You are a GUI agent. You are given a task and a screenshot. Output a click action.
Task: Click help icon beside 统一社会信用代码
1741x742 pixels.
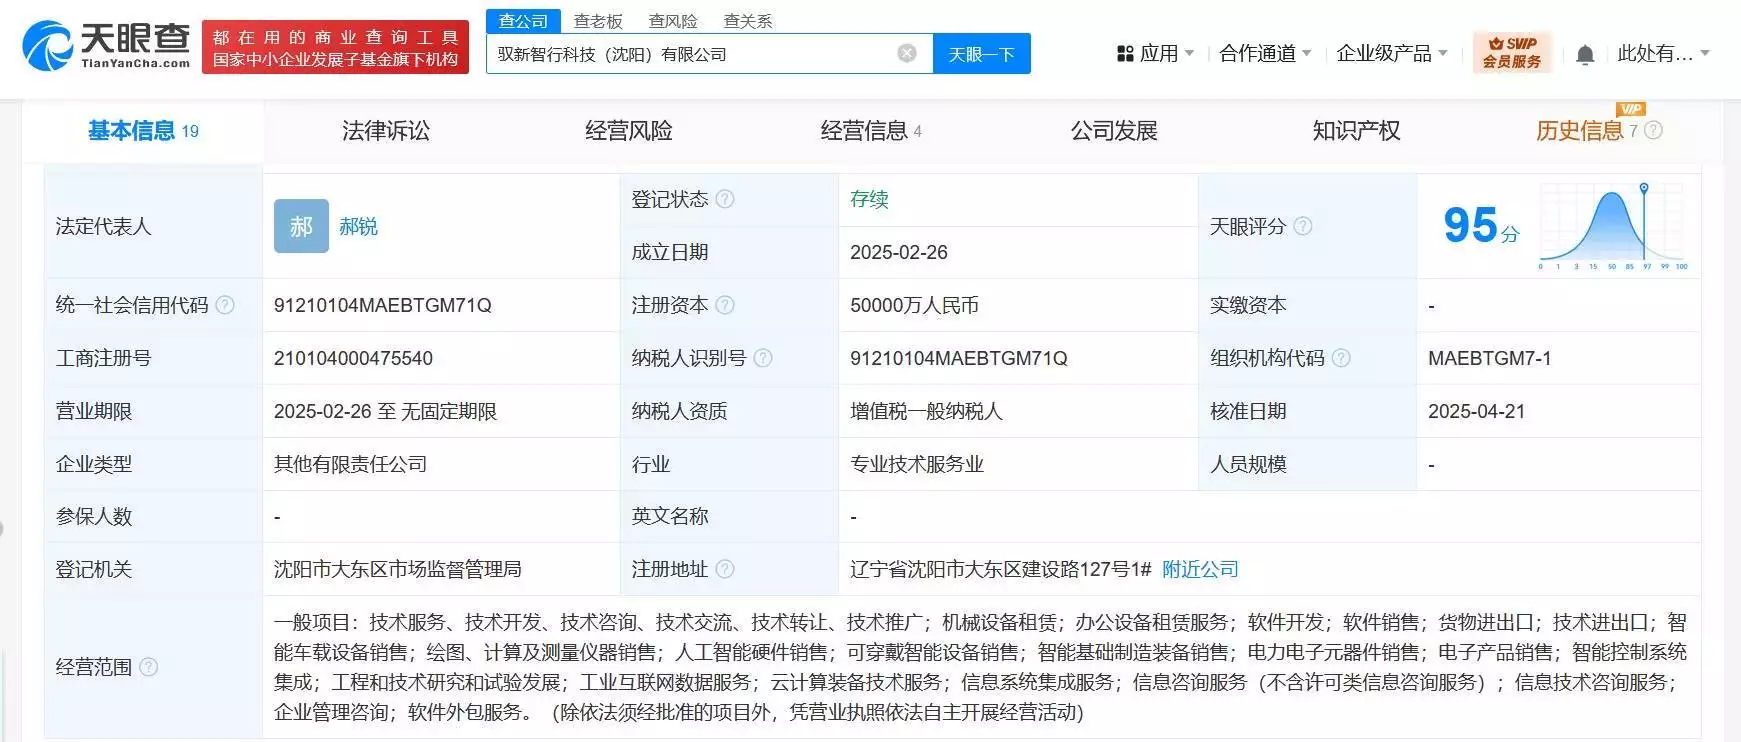[x=225, y=305]
